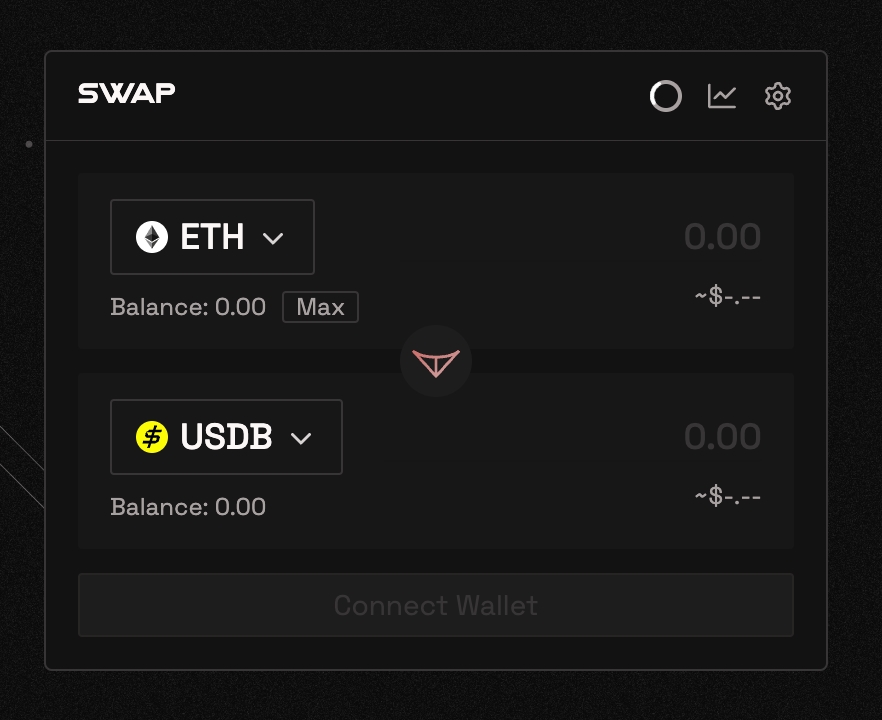
Task: Click the swap direction arrow icon
Action: [x=436, y=362]
